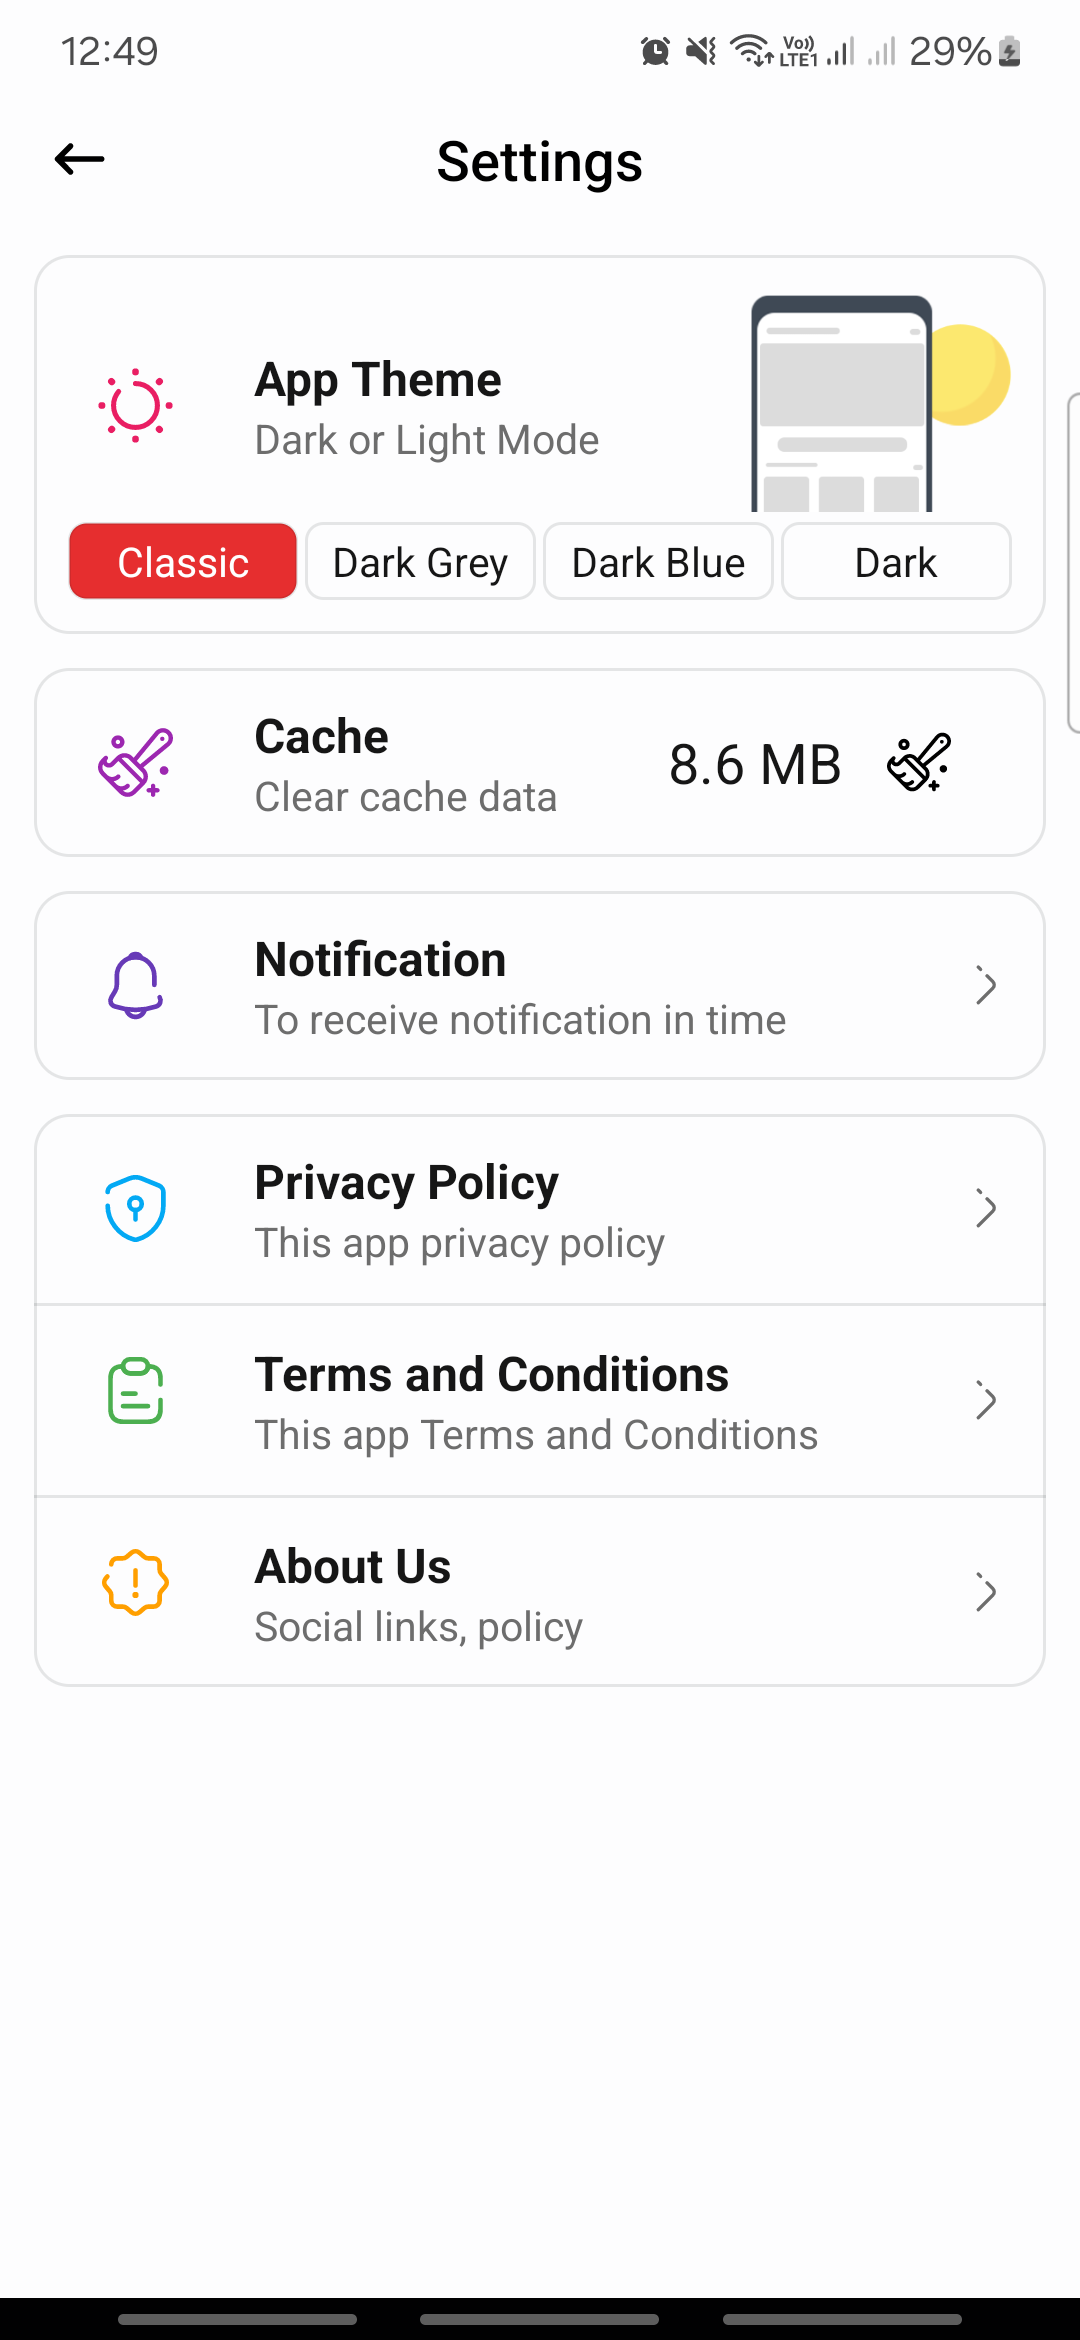The height and width of the screenshot is (2340, 1080).
Task: Tap the Privacy Policy shield icon
Action: (x=135, y=1208)
